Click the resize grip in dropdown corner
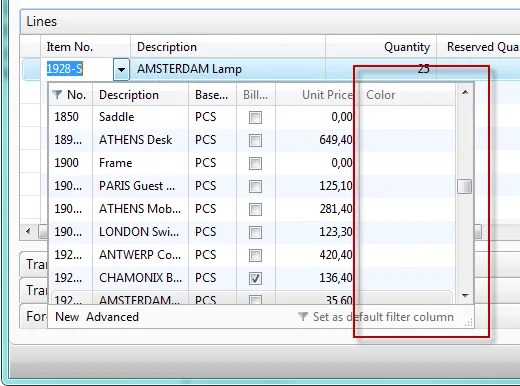 coord(469,323)
